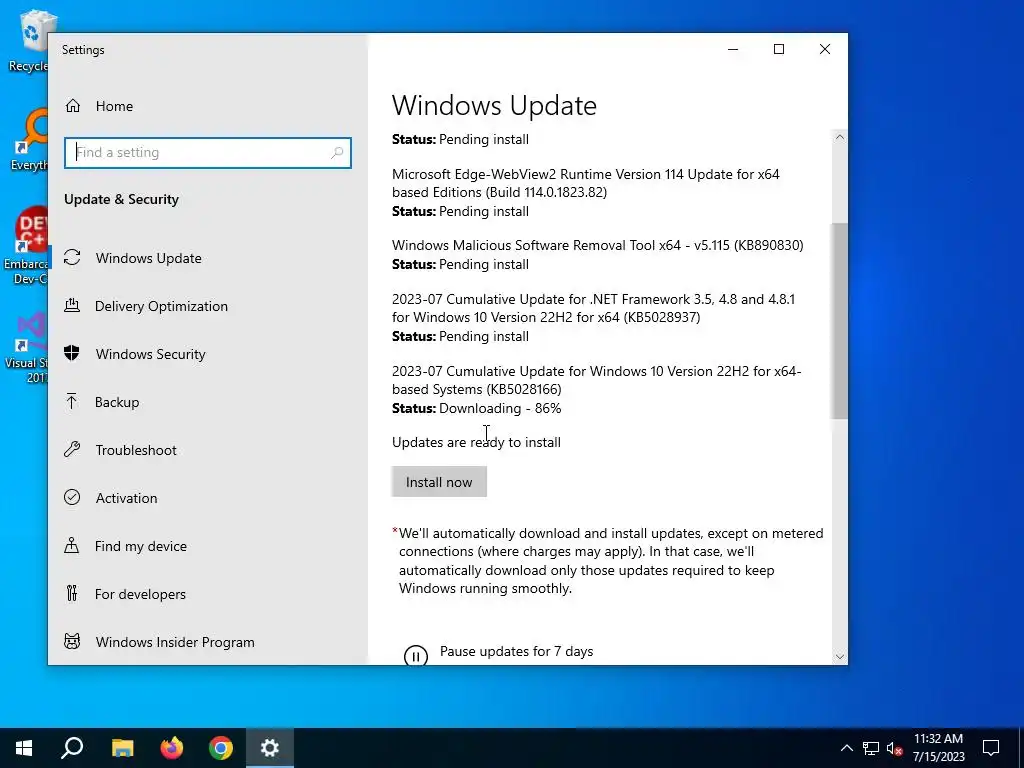Click the Activation checkmark icon

72,497
